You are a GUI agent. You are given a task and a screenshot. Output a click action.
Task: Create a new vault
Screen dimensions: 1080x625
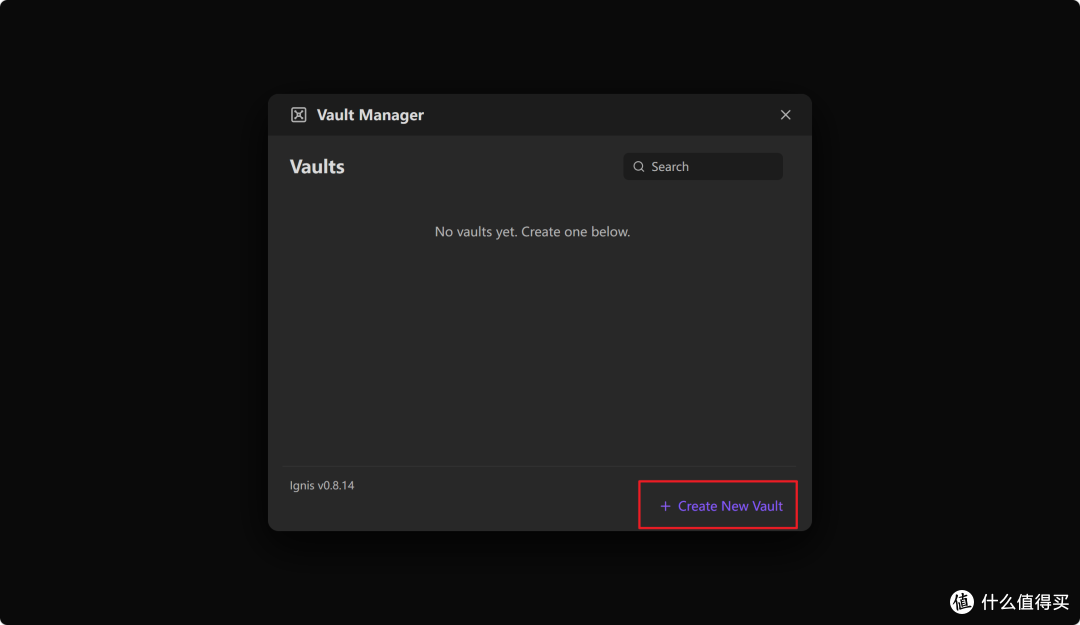[721, 506]
